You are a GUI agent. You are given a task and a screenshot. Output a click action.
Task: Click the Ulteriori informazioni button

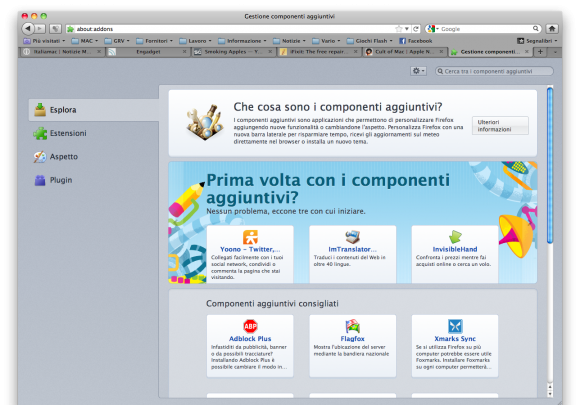tap(500, 126)
